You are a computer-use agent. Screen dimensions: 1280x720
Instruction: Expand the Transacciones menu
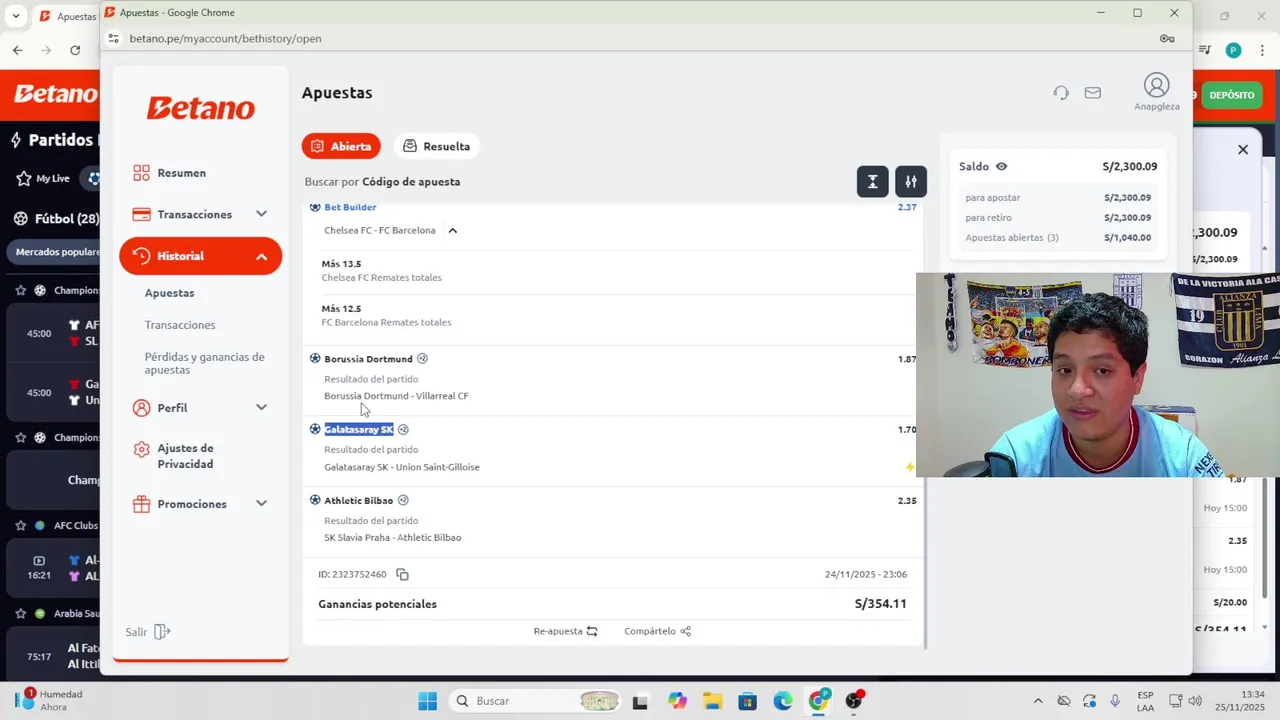click(x=200, y=214)
